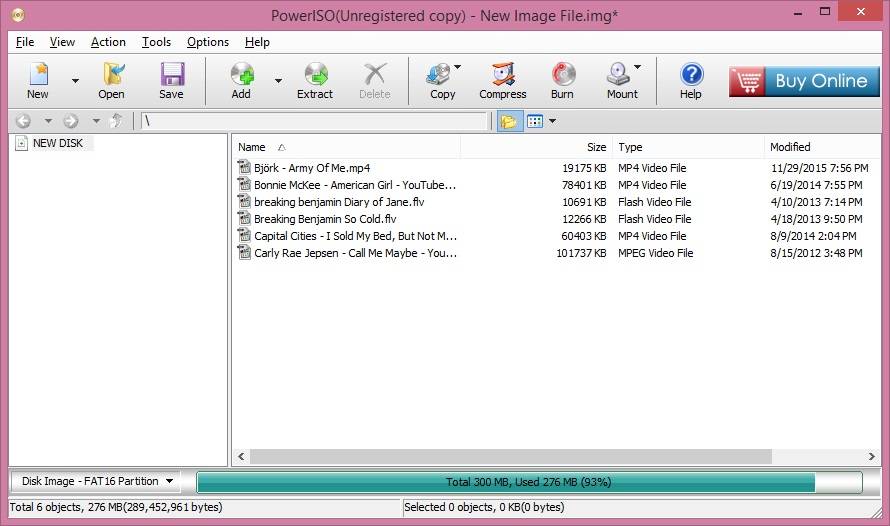Click the NEW DISK tree icon
This screenshot has height=526, width=890.
click(x=21, y=143)
